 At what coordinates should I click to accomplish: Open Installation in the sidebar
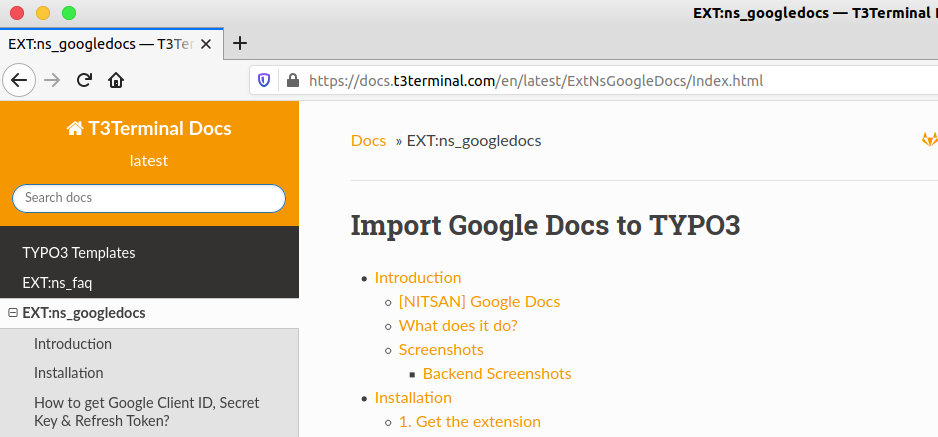coord(69,372)
